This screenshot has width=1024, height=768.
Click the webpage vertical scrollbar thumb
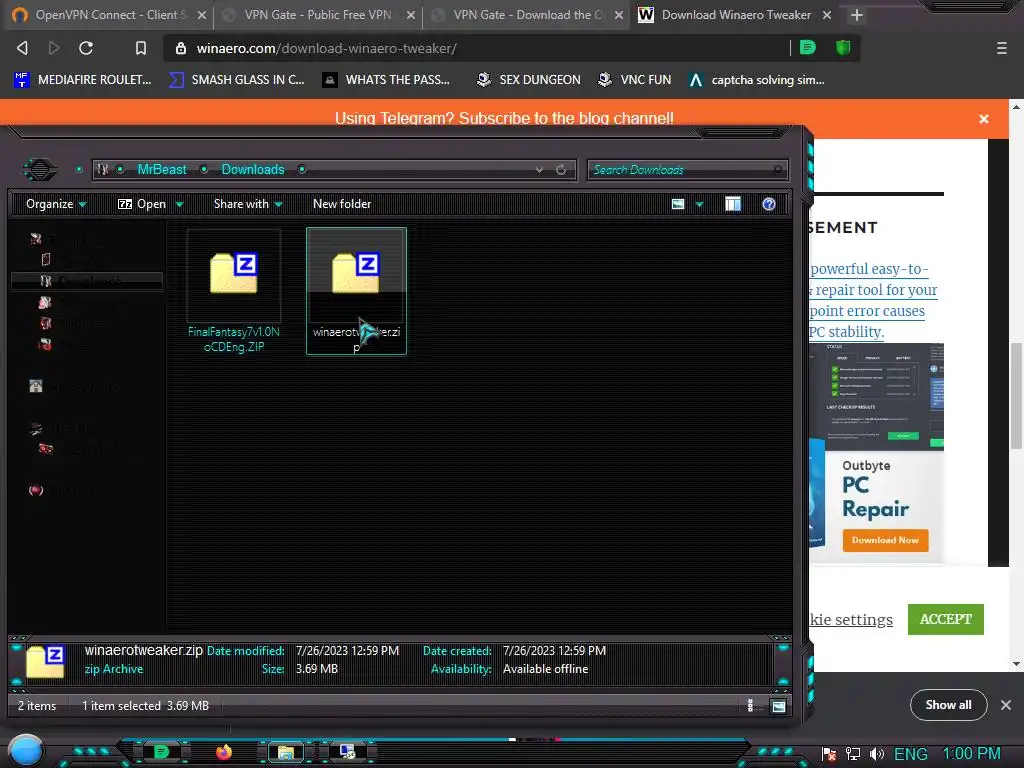click(1016, 395)
